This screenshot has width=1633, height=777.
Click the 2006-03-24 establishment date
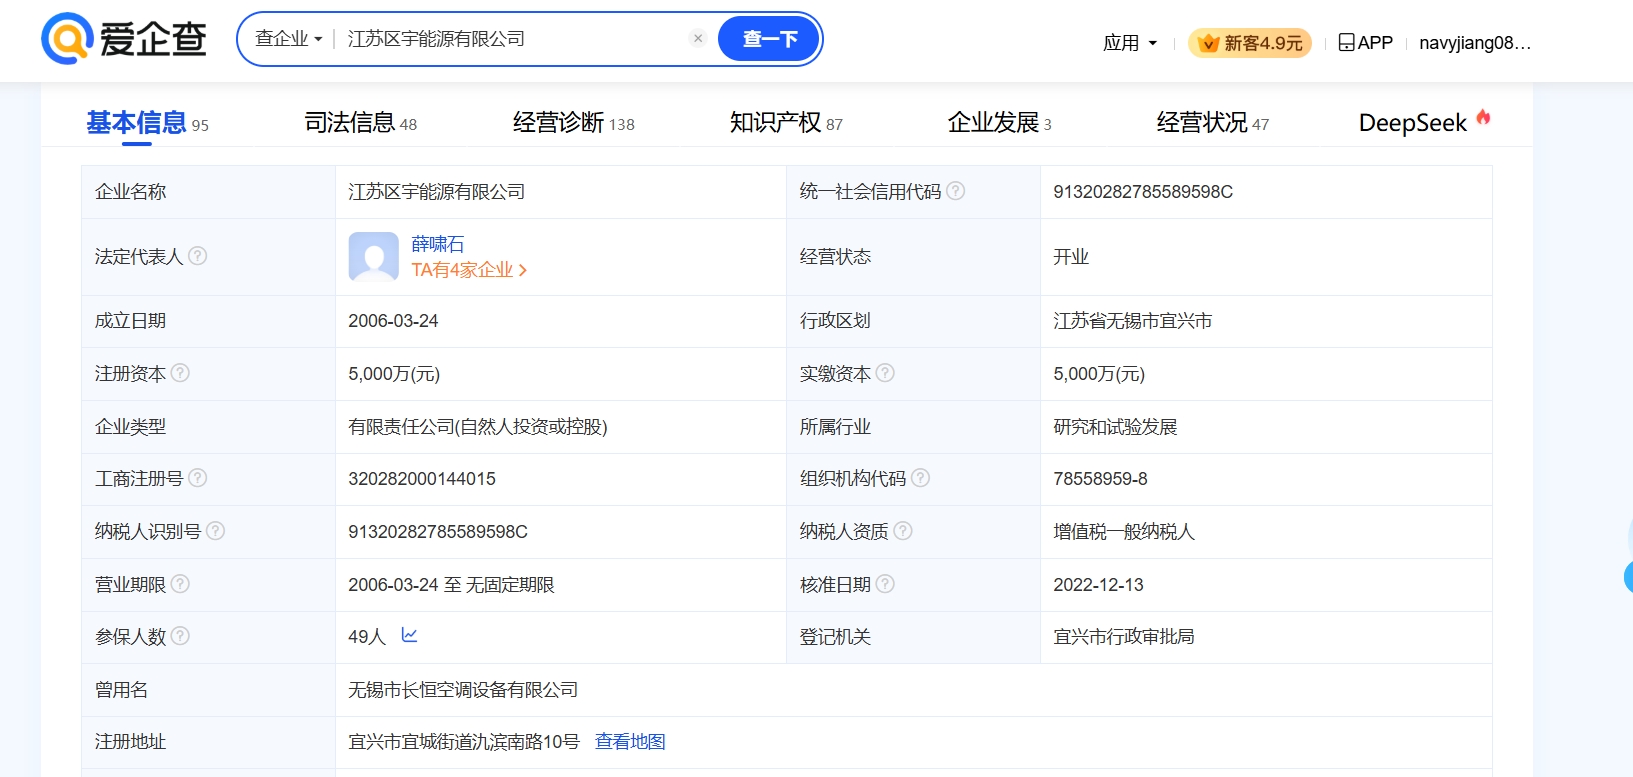click(x=393, y=321)
